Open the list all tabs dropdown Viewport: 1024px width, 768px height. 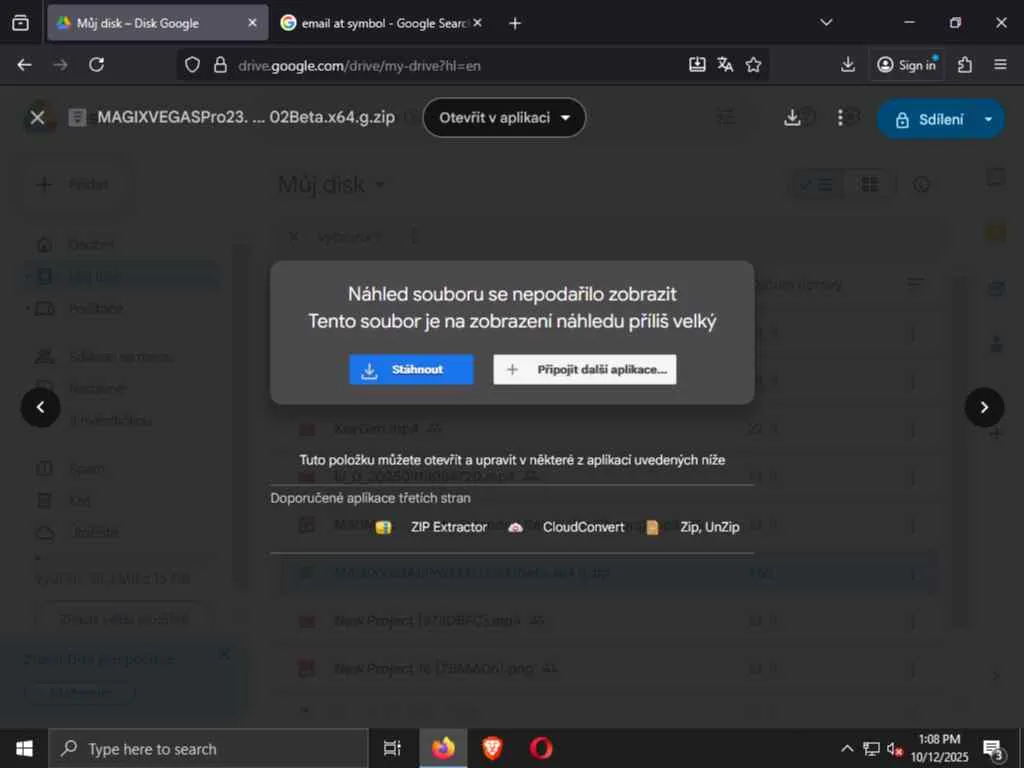click(826, 23)
